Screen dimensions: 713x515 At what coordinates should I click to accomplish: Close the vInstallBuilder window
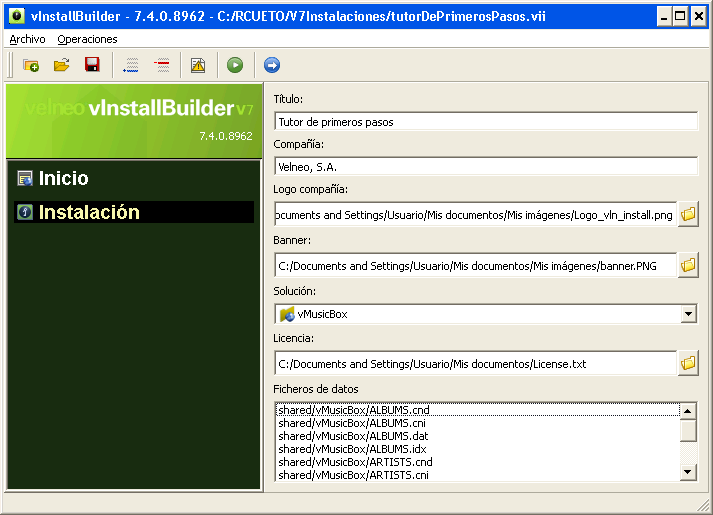(x=699, y=16)
